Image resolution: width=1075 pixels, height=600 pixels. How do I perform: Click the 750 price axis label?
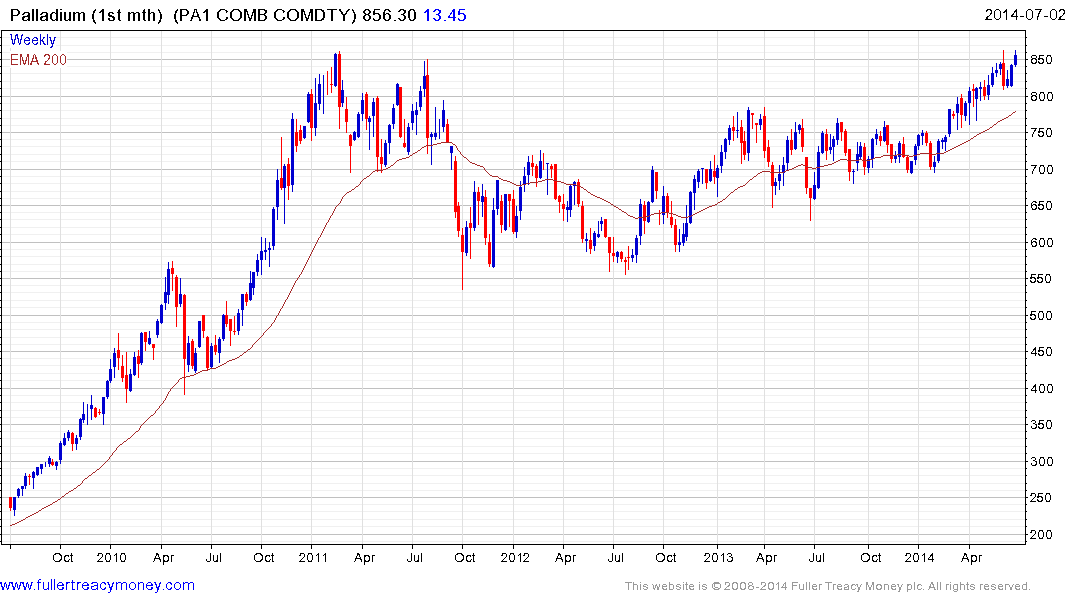coord(1041,133)
